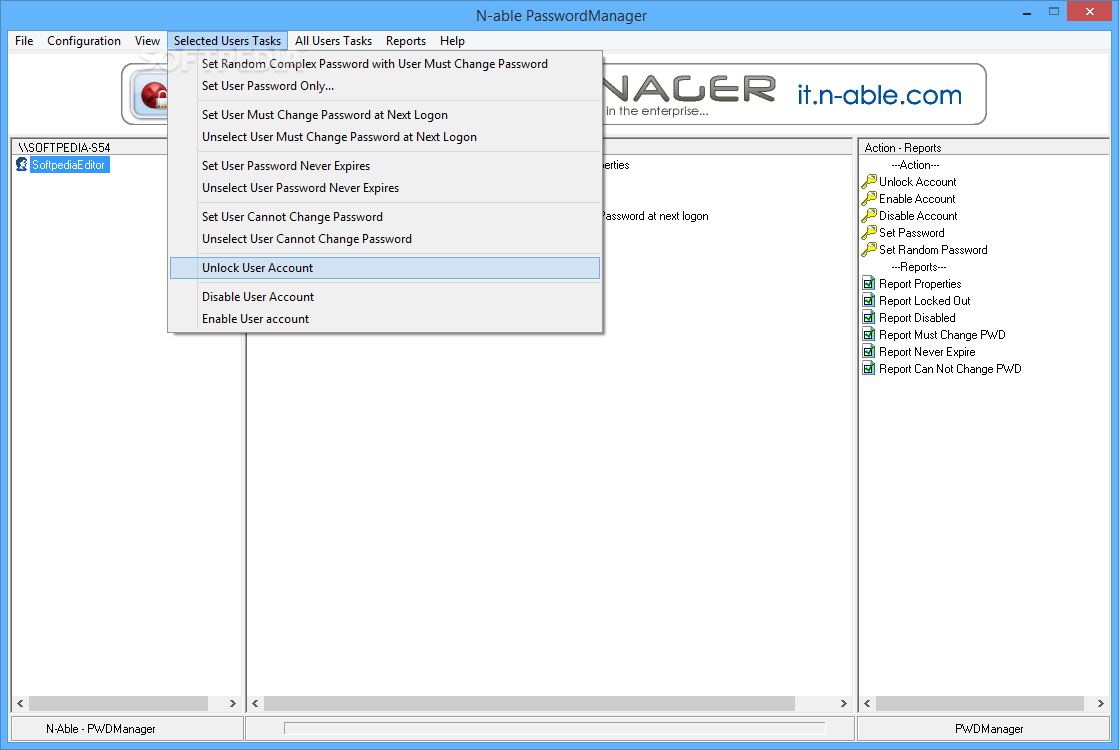Choose Set Random Complex Password with User Must Change Password
The width and height of the screenshot is (1119, 750).
[385, 64]
